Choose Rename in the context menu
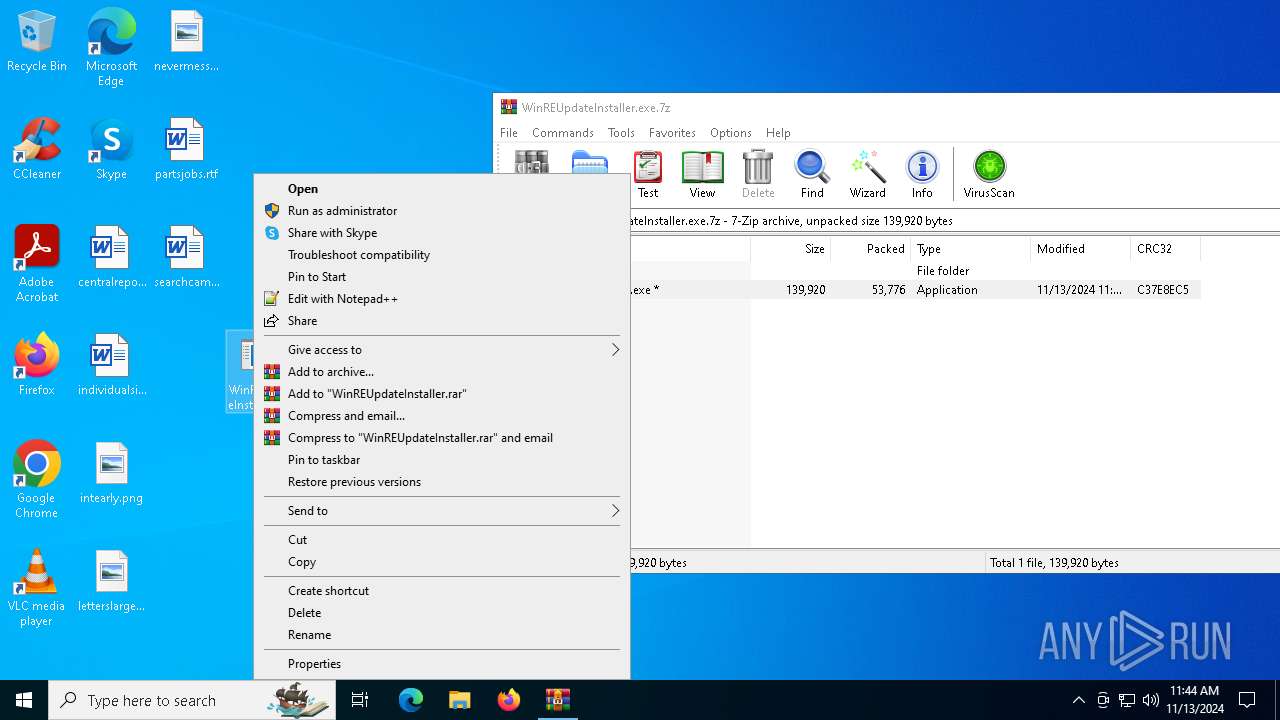 coord(442,635)
